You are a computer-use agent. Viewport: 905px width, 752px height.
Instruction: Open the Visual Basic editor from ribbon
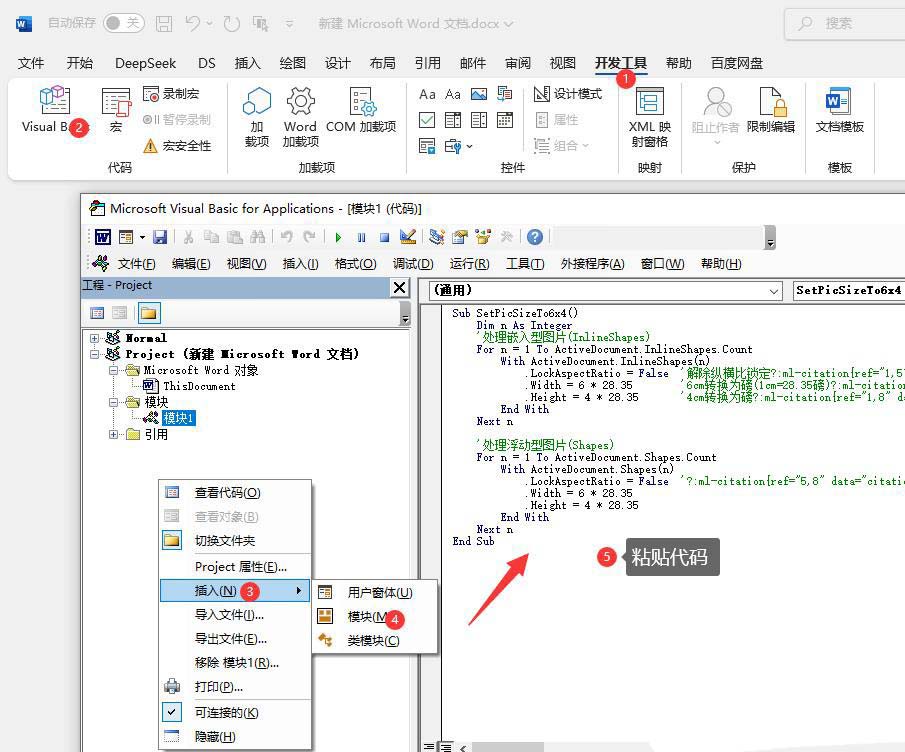click(x=55, y=110)
